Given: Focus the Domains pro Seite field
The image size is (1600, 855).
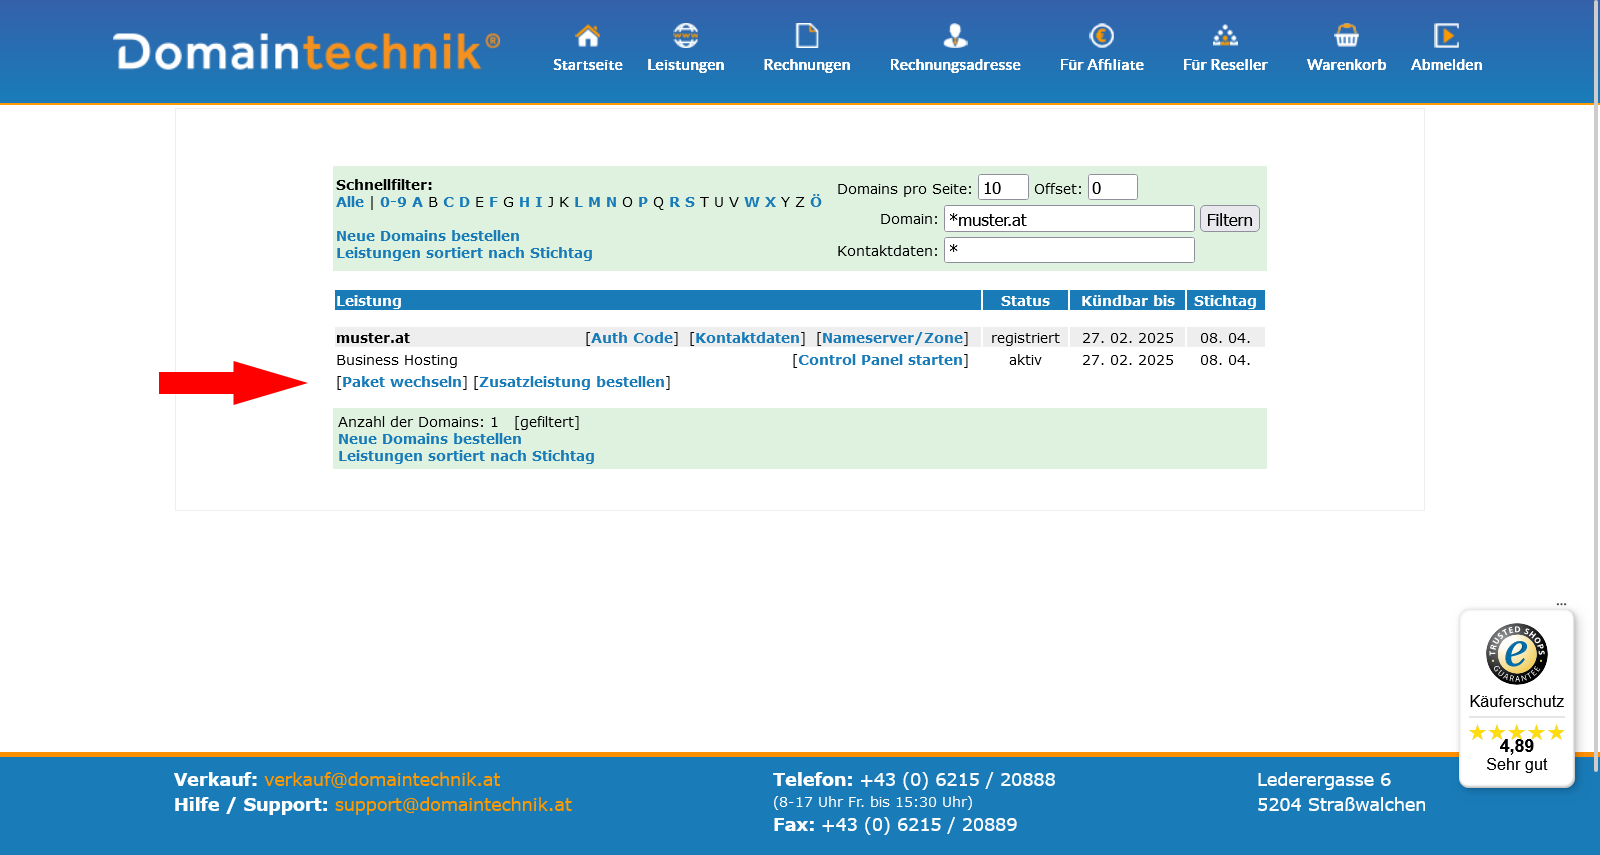Looking at the screenshot, I should pyautogui.click(x=1002, y=188).
